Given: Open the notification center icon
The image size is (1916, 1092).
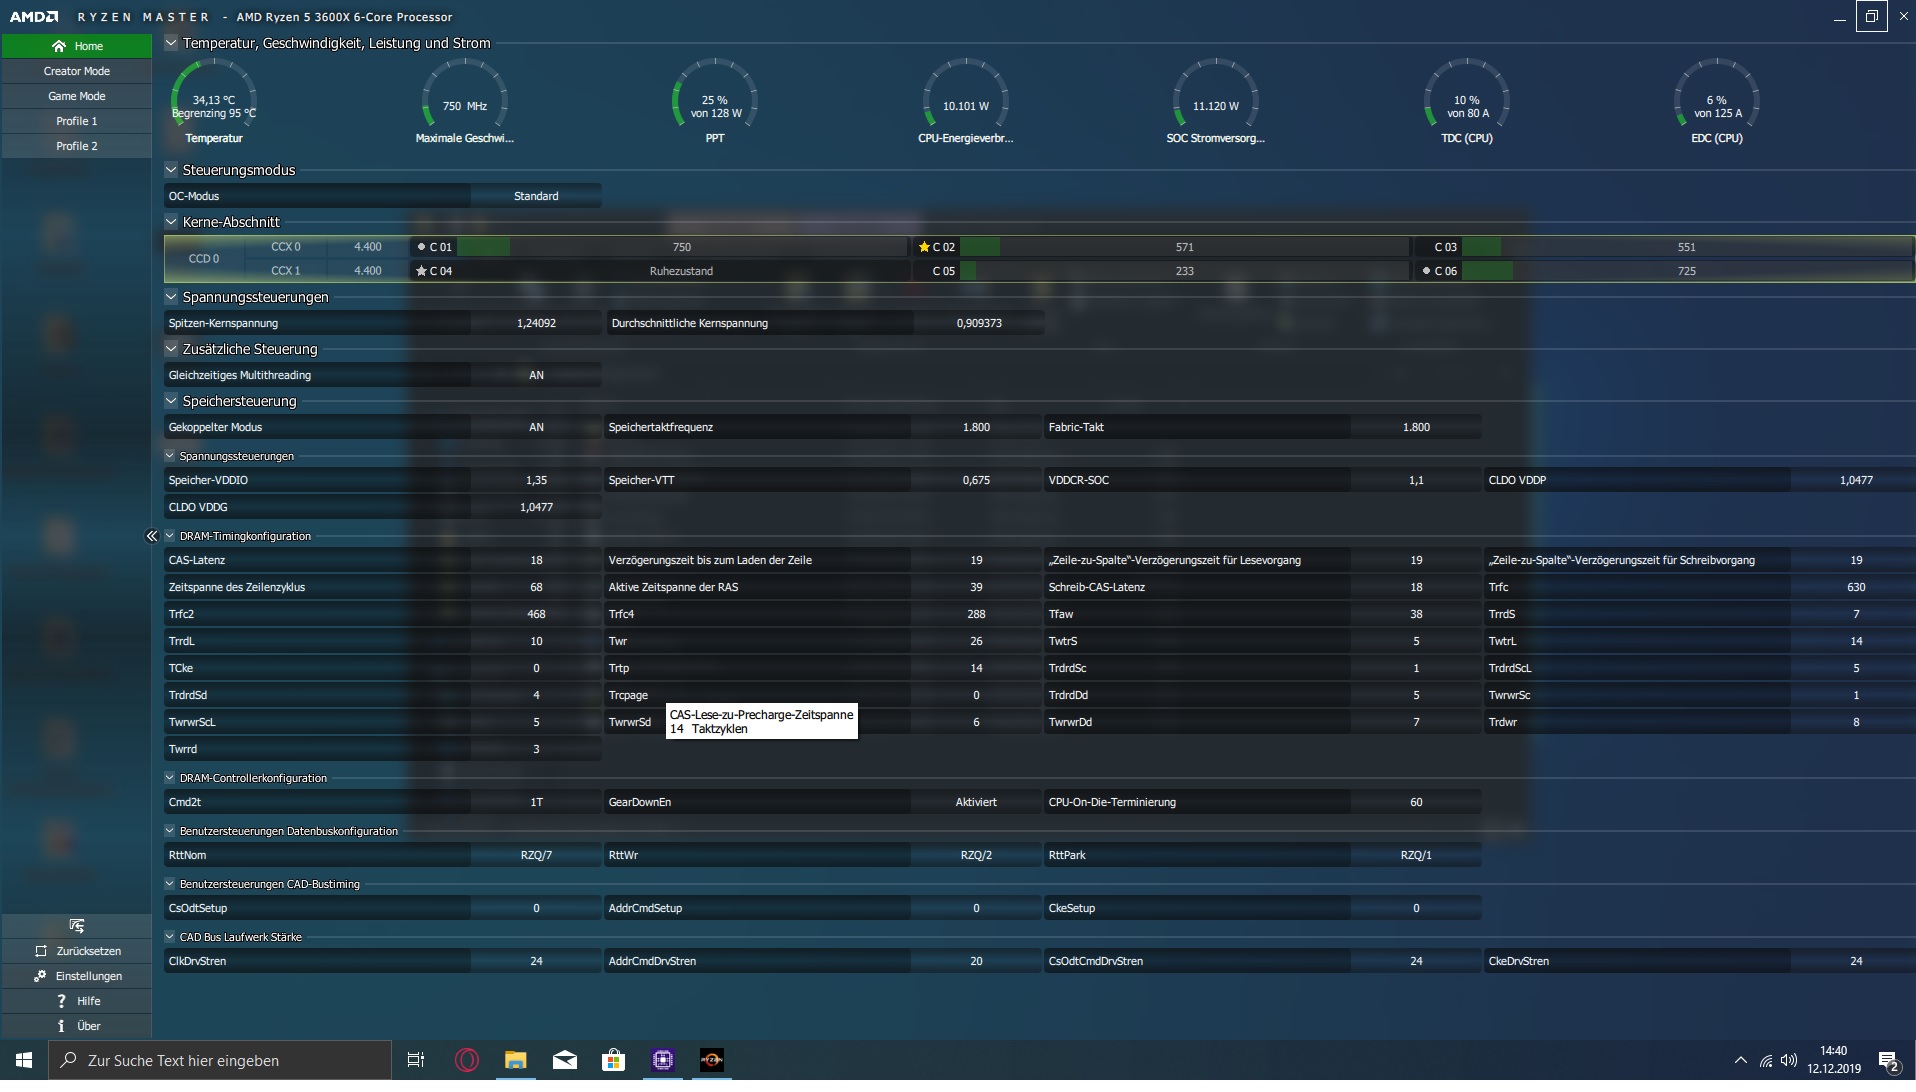Looking at the screenshot, I should (x=1888, y=1060).
